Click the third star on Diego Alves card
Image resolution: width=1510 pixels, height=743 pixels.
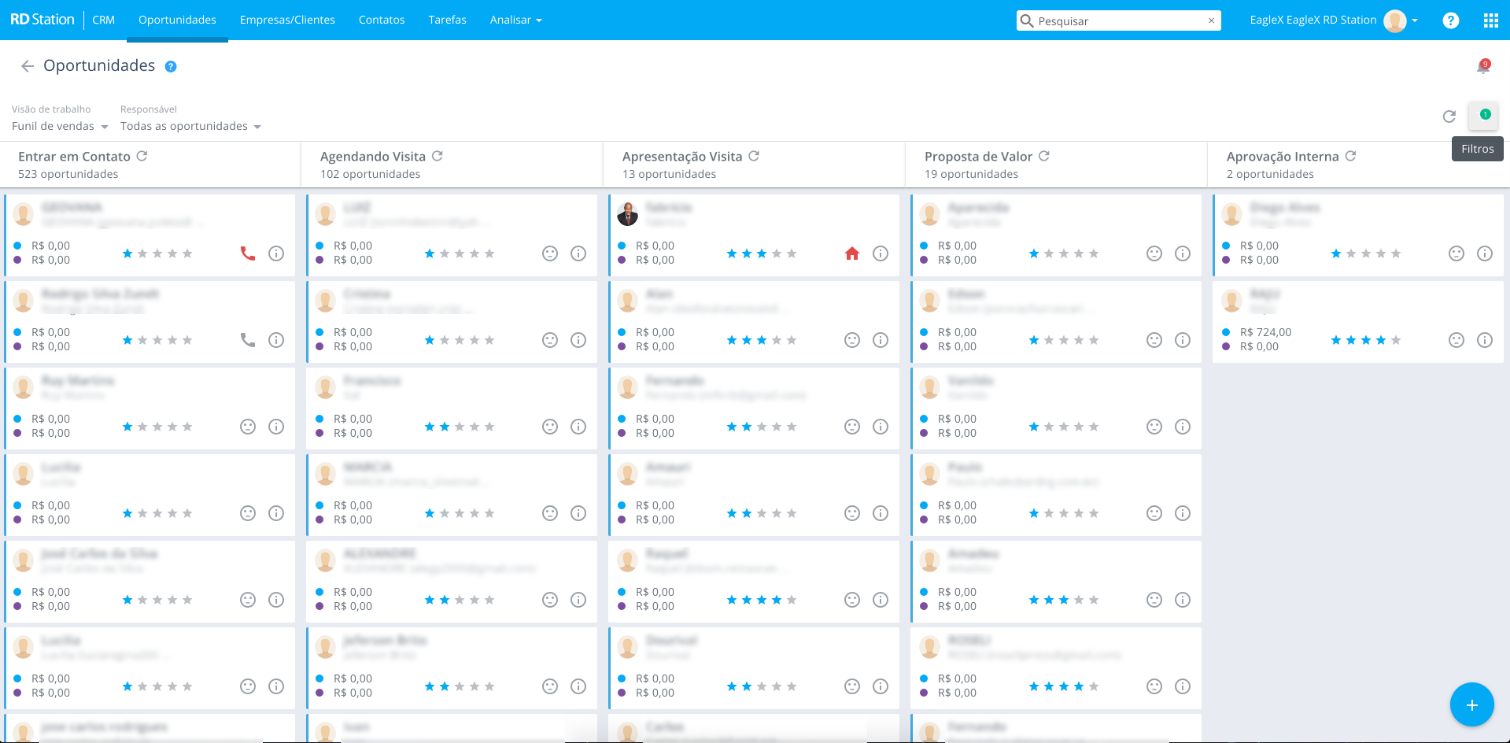tap(1366, 253)
